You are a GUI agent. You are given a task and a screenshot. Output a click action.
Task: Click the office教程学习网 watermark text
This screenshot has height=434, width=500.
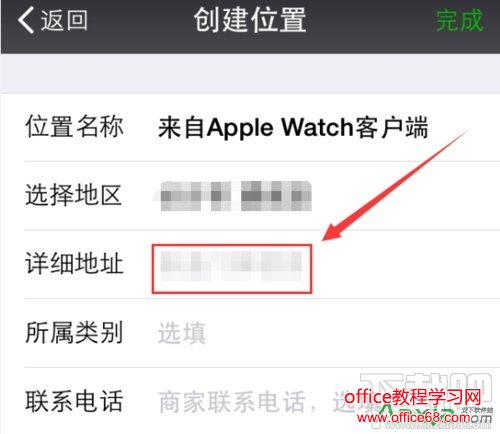pos(413,397)
